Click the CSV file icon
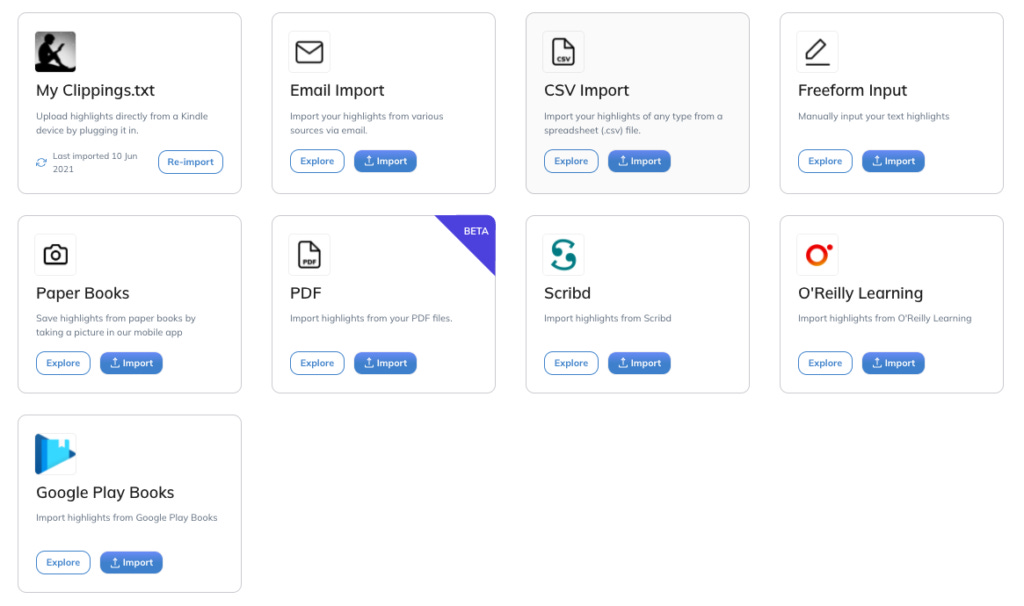 coord(563,52)
